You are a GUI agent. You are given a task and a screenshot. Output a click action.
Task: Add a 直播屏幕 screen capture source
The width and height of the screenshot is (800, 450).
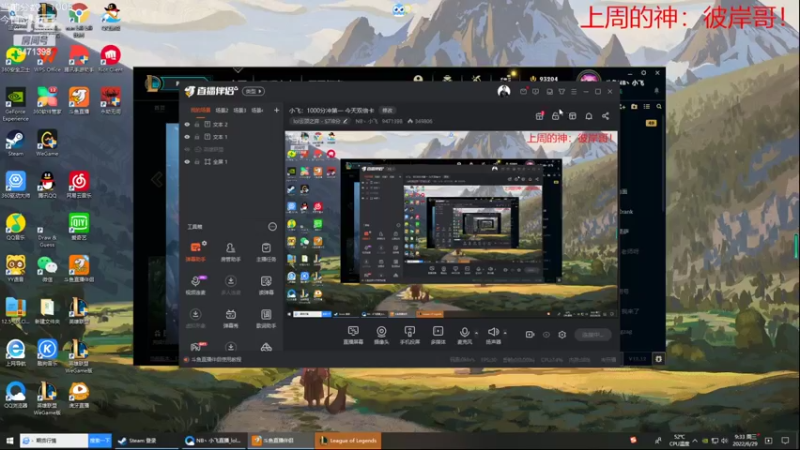click(353, 335)
